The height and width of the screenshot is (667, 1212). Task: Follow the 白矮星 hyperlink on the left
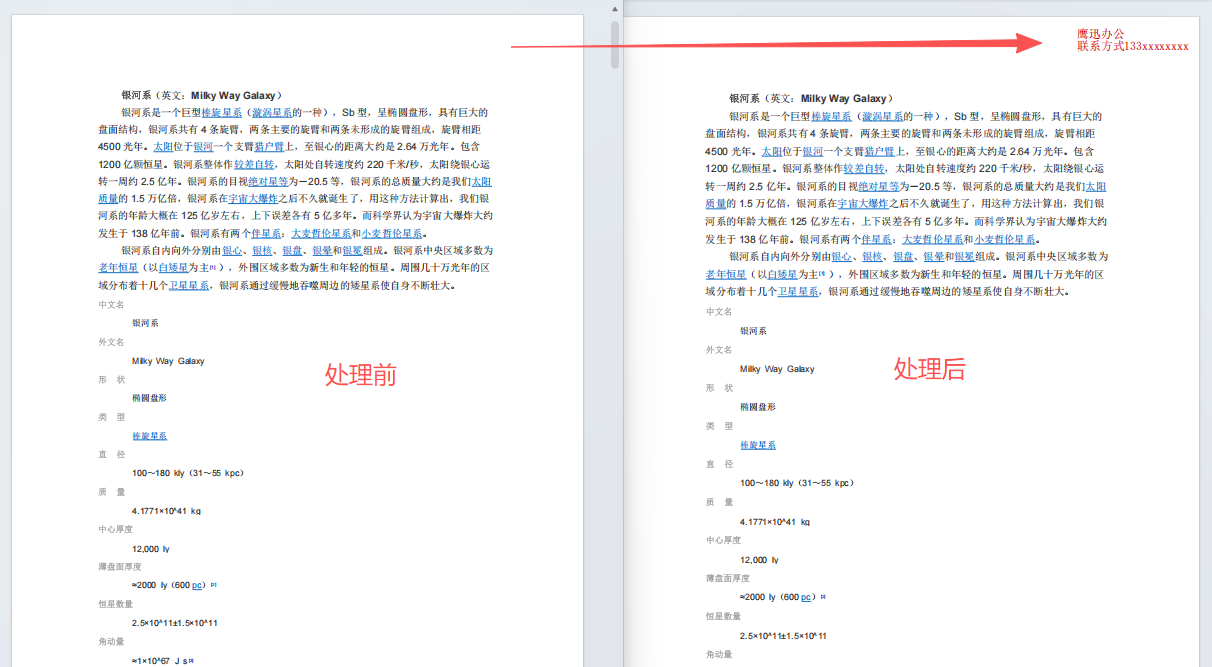pyautogui.click(x=172, y=265)
